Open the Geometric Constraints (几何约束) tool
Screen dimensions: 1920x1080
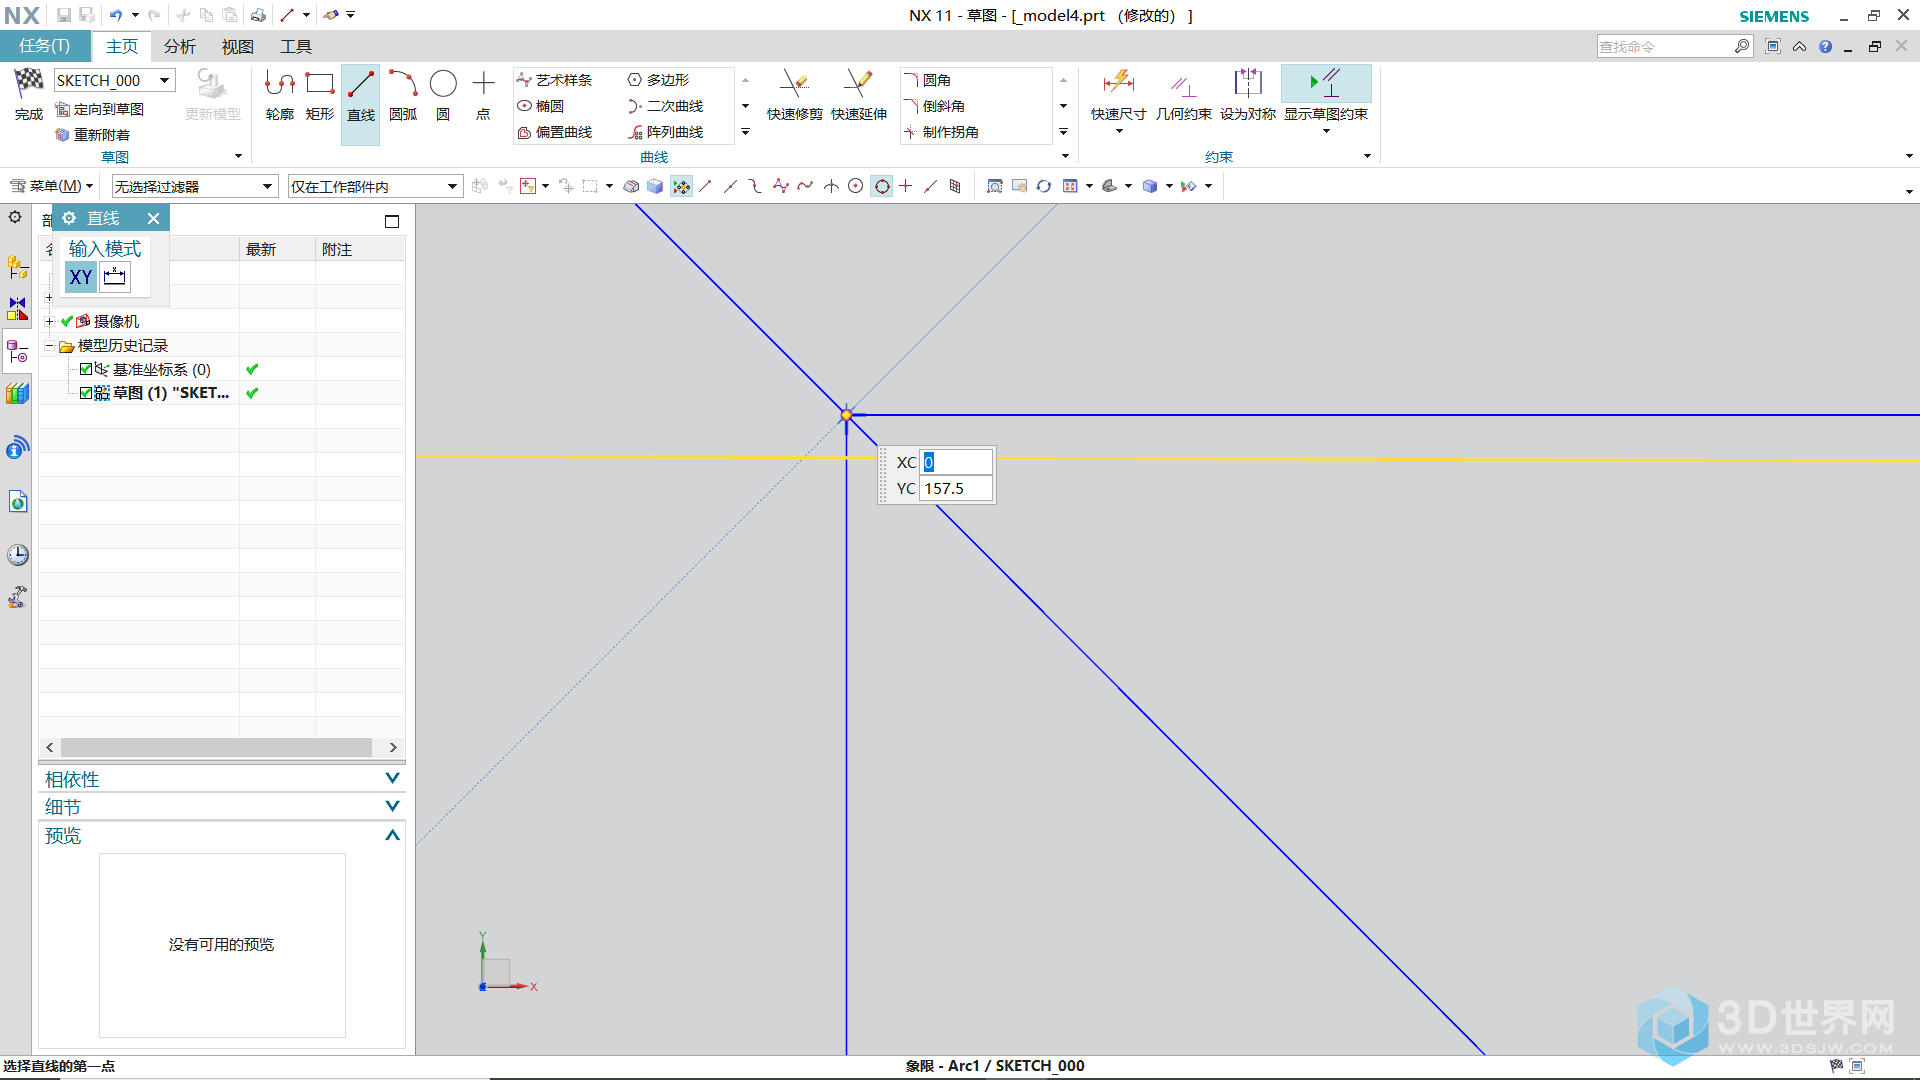tap(1184, 95)
